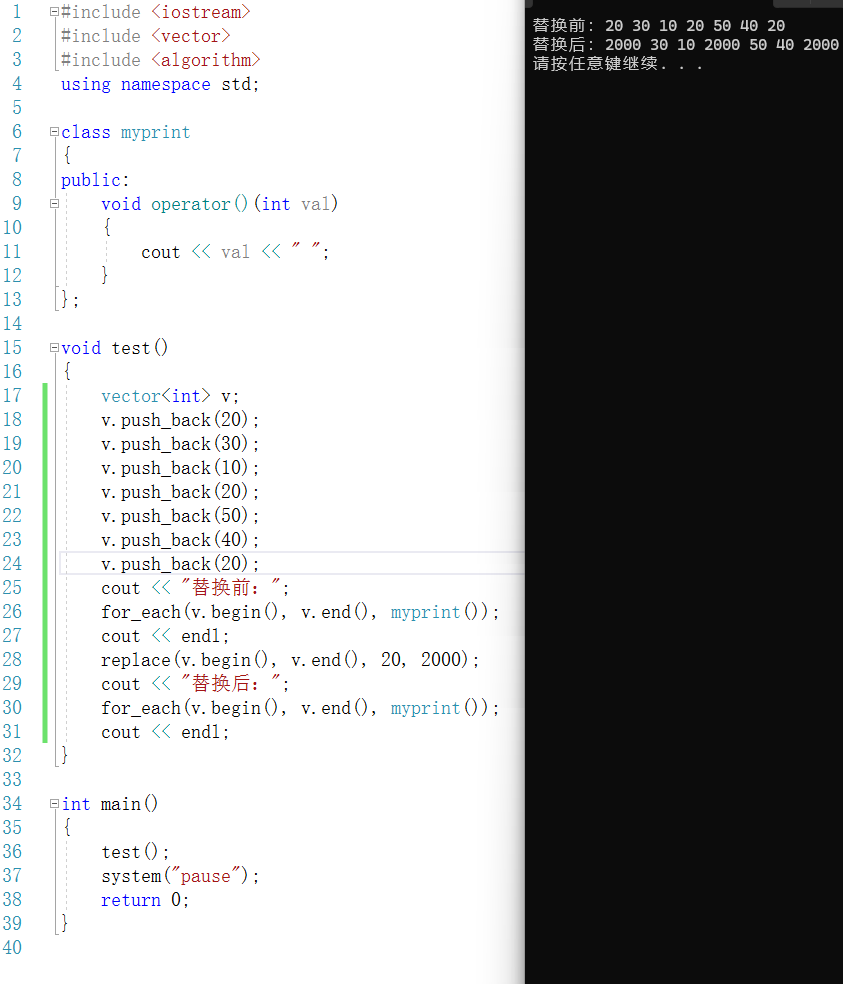Click 'v.push_back(30);' statement
Image resolution: width=843 pixels, height=984 pixels.
pos(180,444)
